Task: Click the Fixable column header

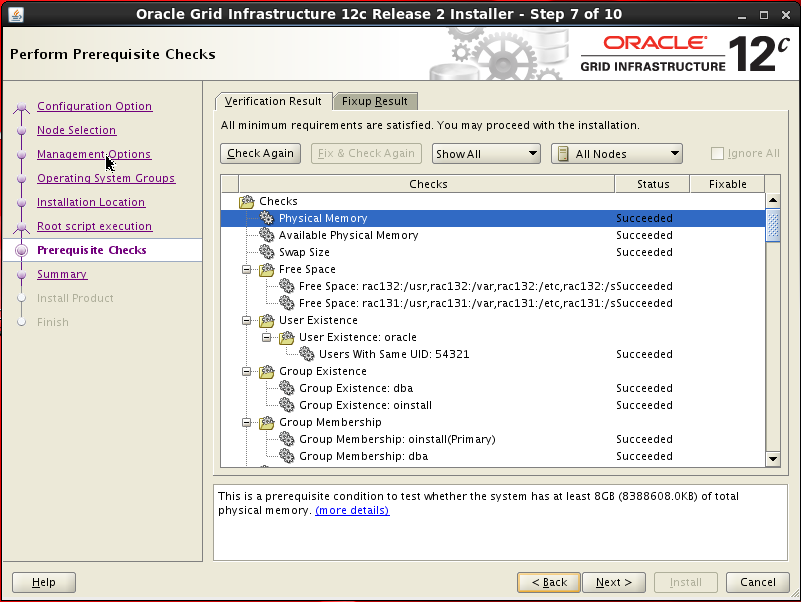Action: [x=727, y=184]
